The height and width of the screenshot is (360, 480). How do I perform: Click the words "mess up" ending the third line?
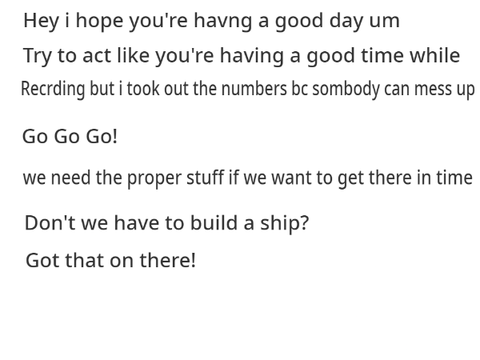pyautogui.click(x=444, y=90)
